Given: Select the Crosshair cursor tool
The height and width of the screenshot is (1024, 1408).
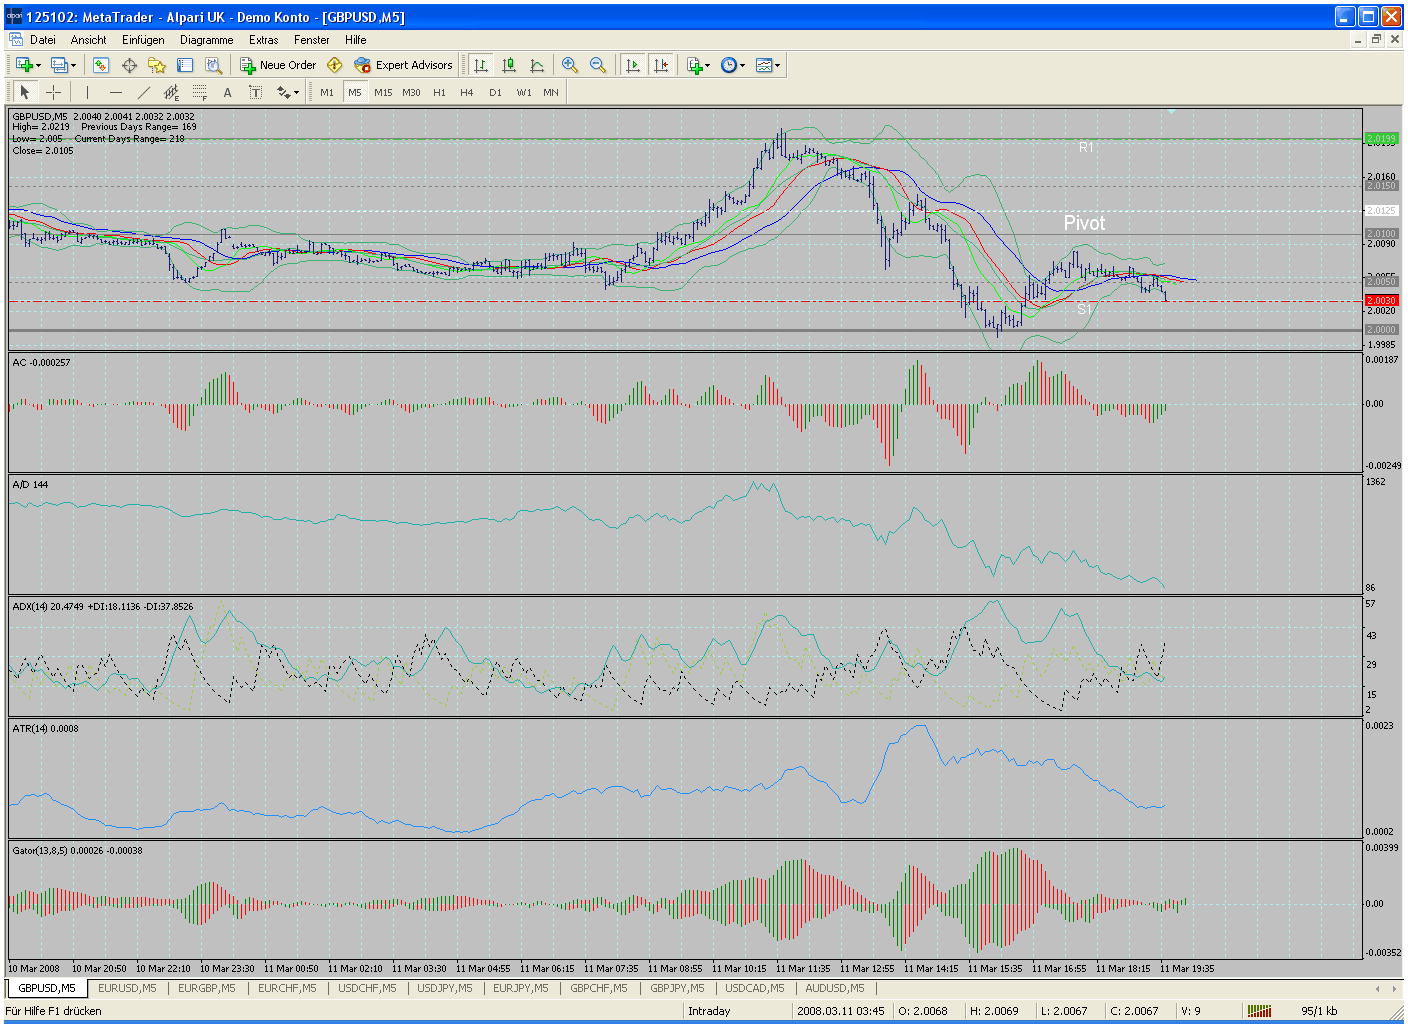Looking at the screenshot, I should pyautogui.click(x=54, y=92).
